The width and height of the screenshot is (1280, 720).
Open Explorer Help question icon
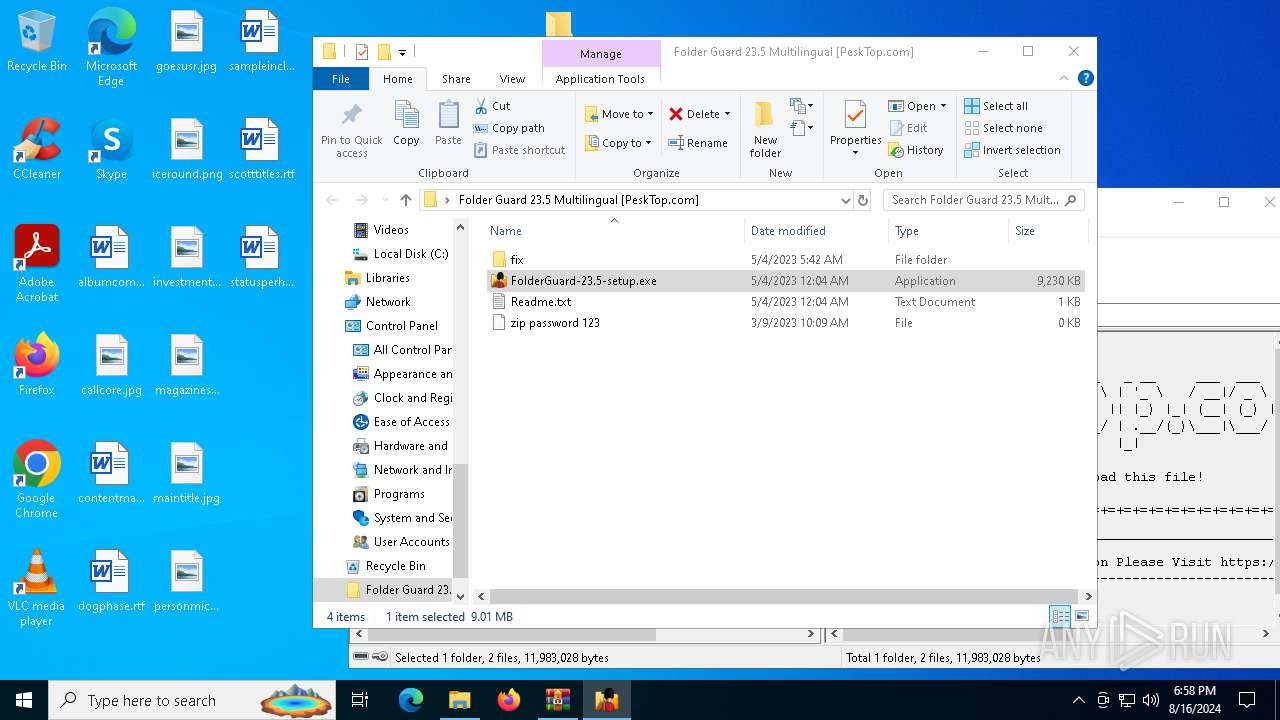[x=1085, y=78]
